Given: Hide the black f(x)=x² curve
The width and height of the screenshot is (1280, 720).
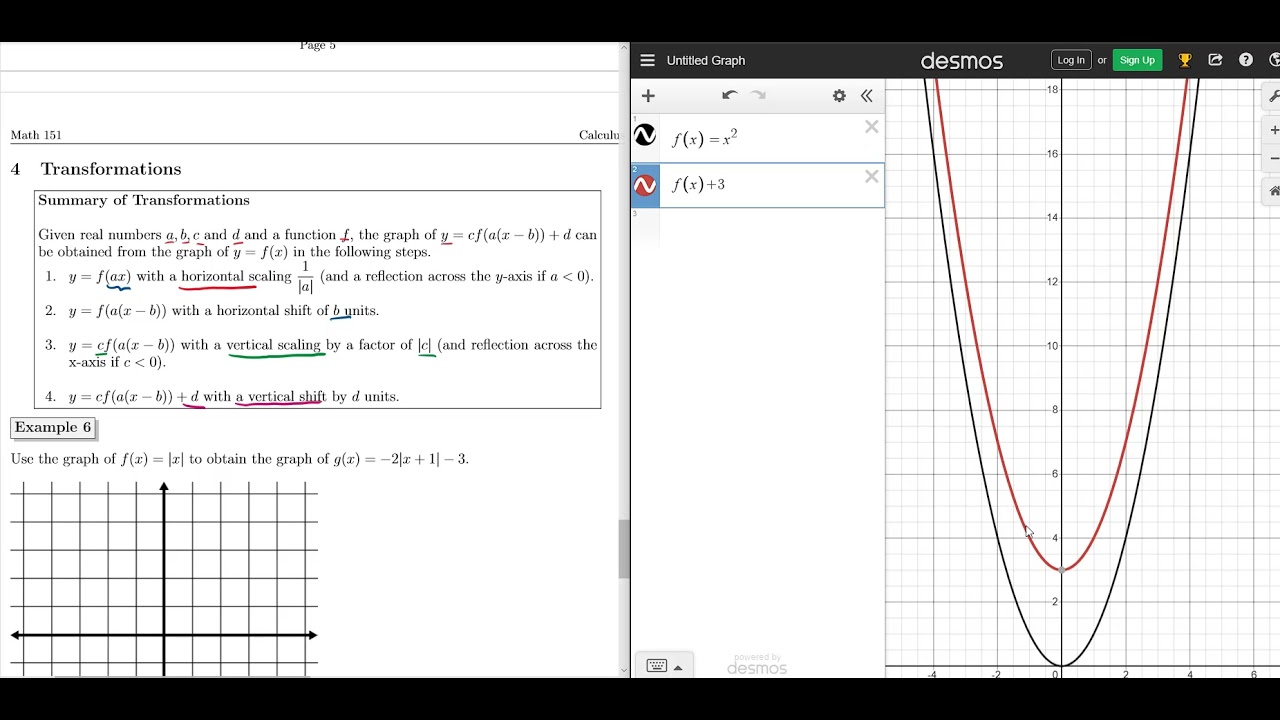Looking at the screenshot, I should click(x=645, y=135).
